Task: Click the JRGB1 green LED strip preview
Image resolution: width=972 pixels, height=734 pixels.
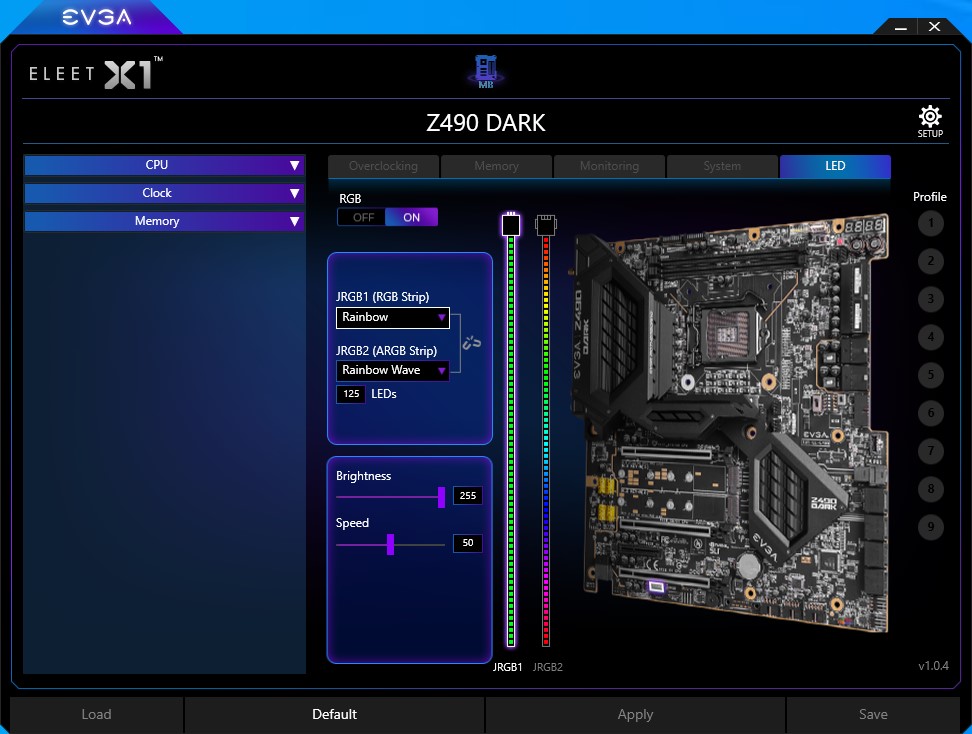Action: tap(511, 441)
